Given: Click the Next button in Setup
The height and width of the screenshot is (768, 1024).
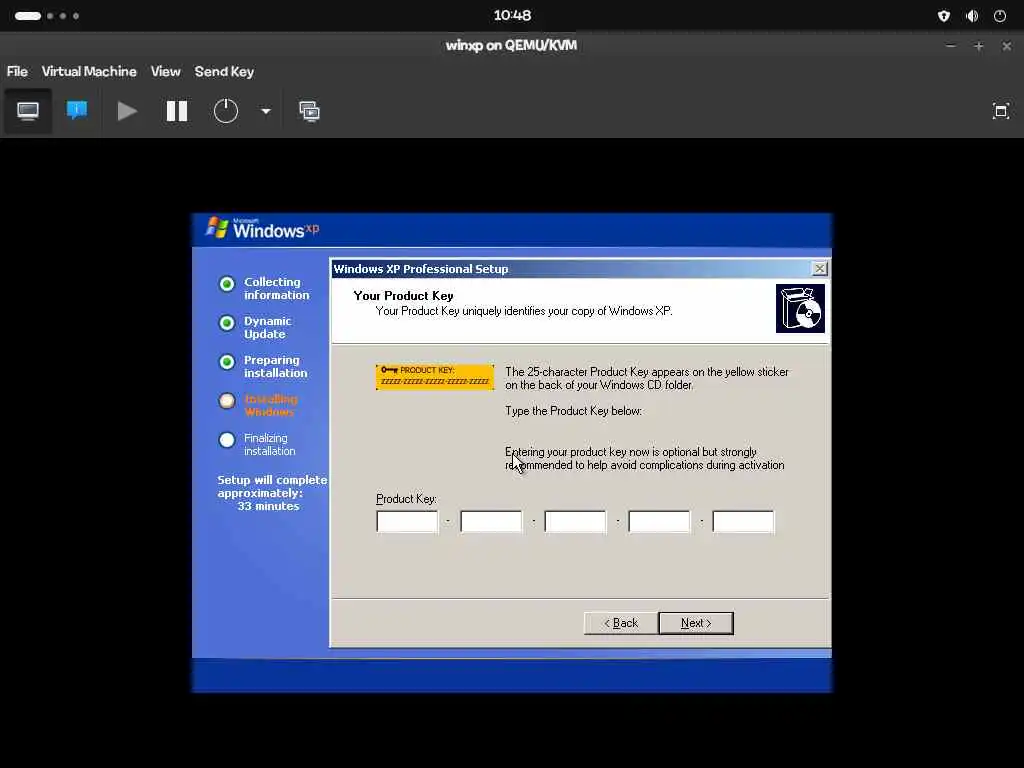Looking at the screenshot, I should coord(696,623).
